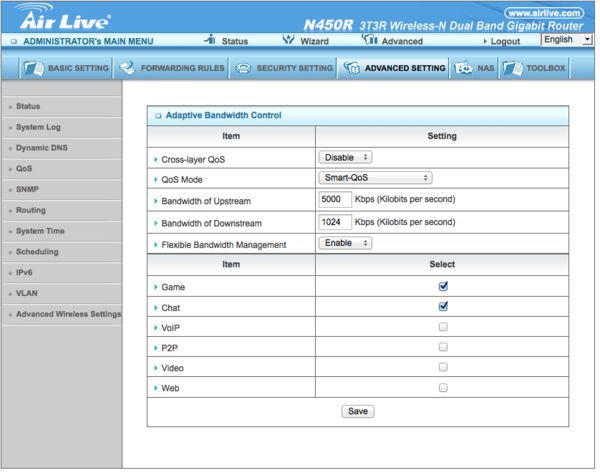Click the QoS Mode label
This screenshot has width=600, height=473.
pos(182,180)
